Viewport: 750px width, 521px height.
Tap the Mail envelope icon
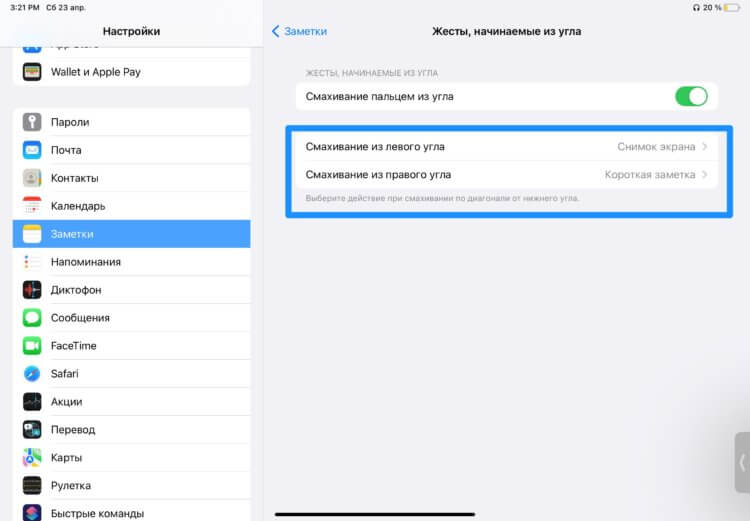pos(32,150)
